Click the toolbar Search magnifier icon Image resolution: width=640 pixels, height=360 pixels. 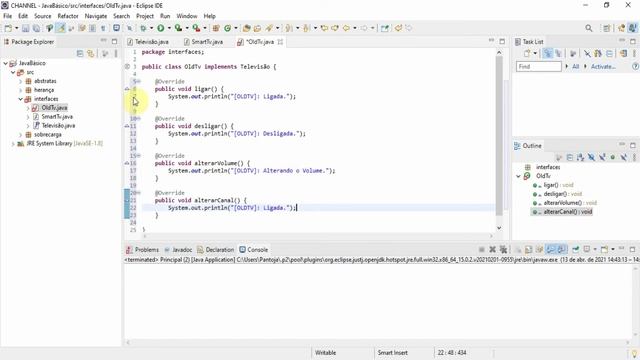click(x=589, y=28)
